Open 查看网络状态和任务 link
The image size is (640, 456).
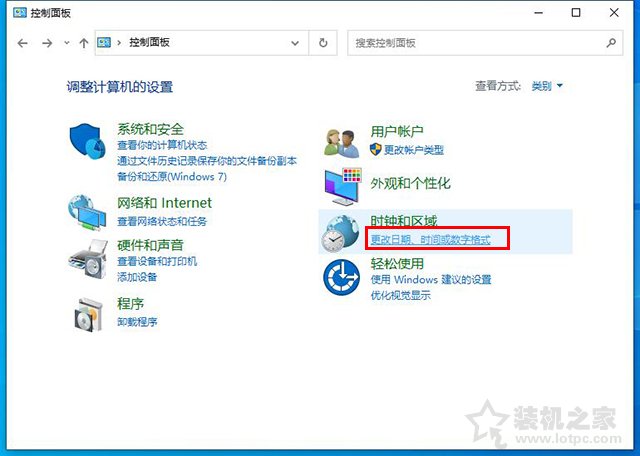click(162, 222)
